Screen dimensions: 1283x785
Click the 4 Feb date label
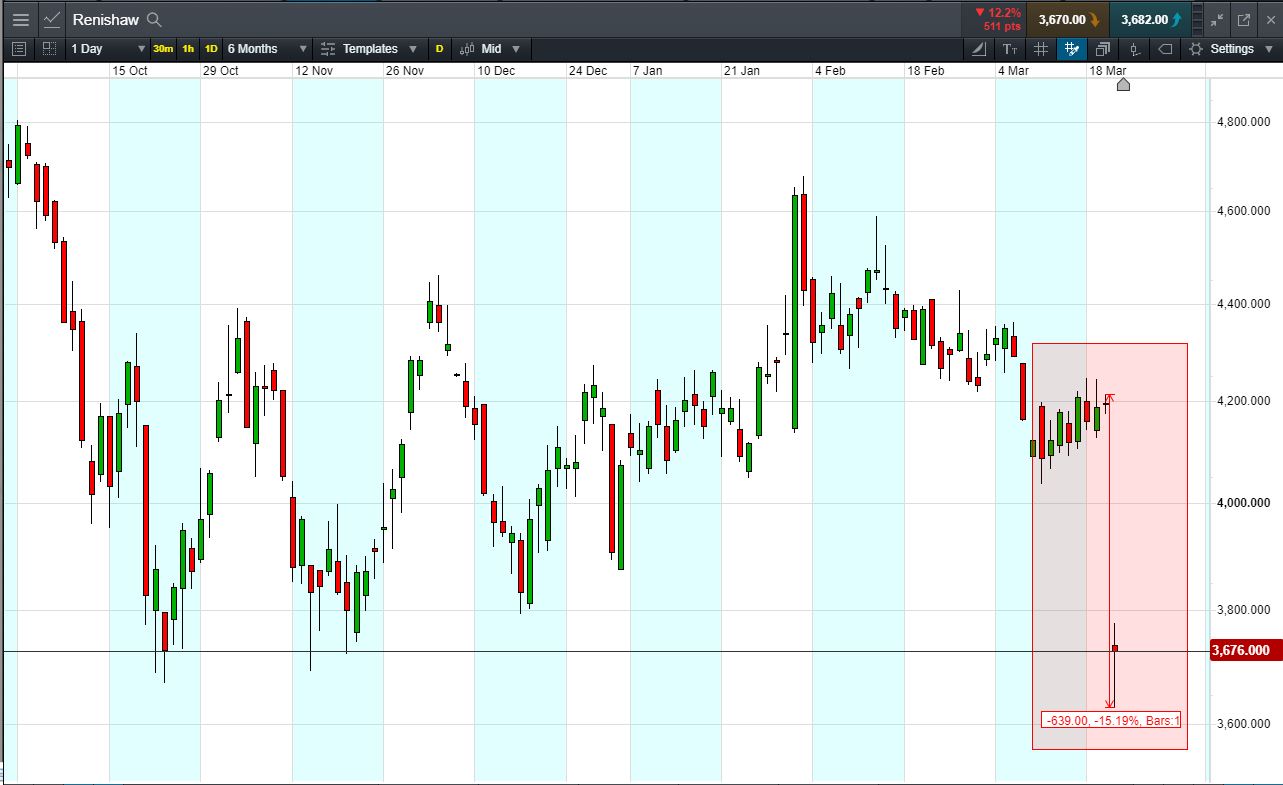coord(831,70)
